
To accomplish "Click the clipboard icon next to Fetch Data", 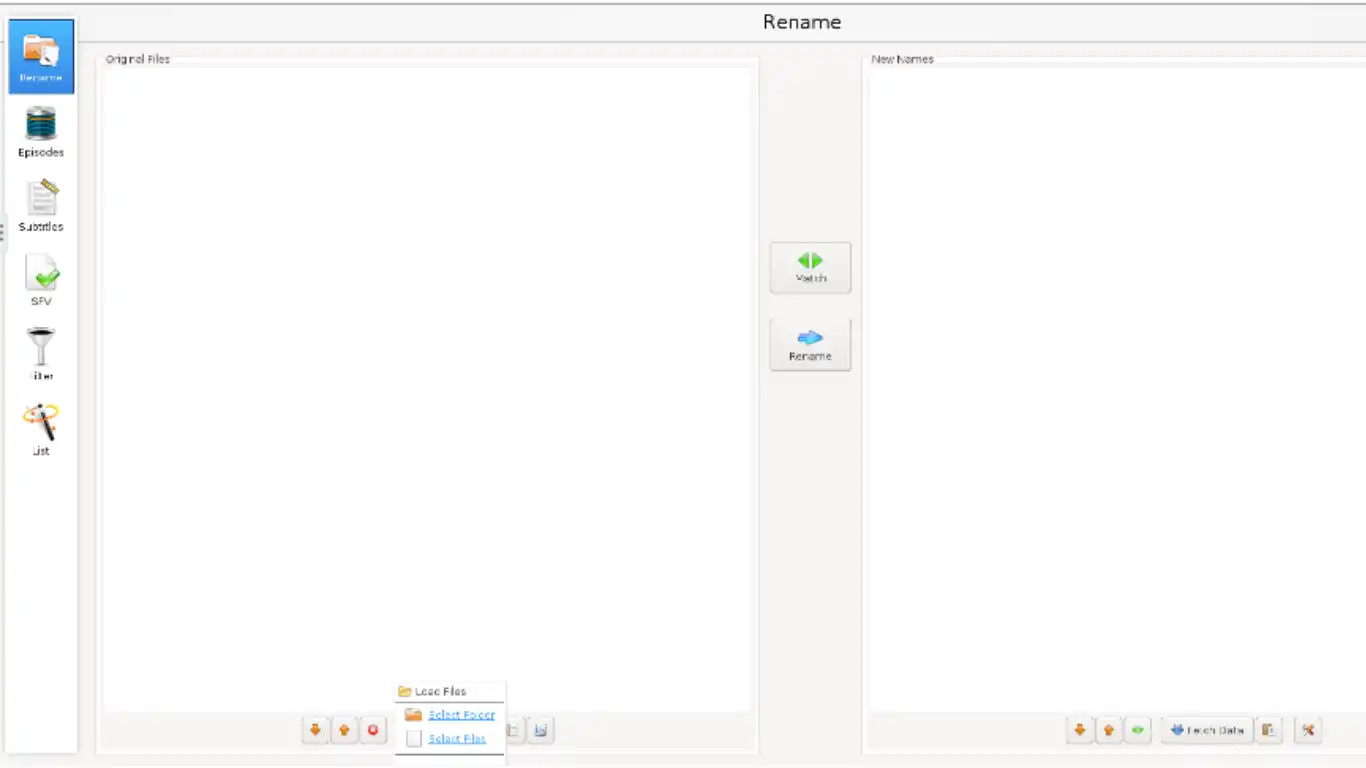I will [x=1268, y=730].
